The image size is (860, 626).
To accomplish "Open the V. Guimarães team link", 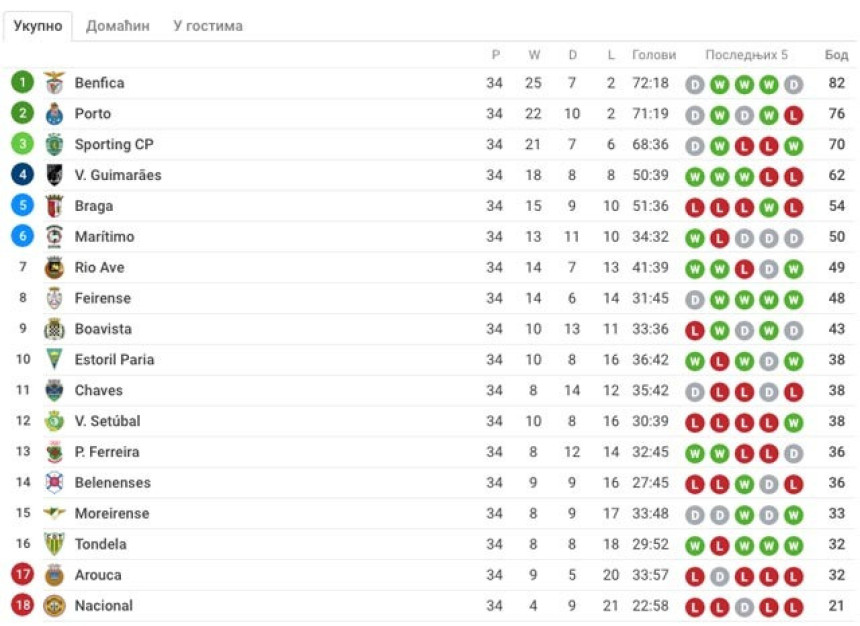I will [x=118, y=175].
